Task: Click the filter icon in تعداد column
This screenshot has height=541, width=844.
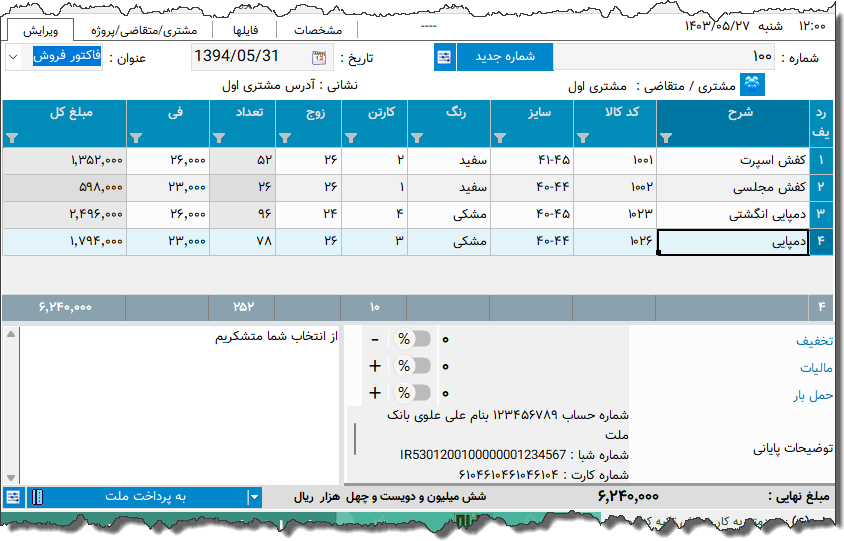Action: pyautogui.click(x=219, y=138)
